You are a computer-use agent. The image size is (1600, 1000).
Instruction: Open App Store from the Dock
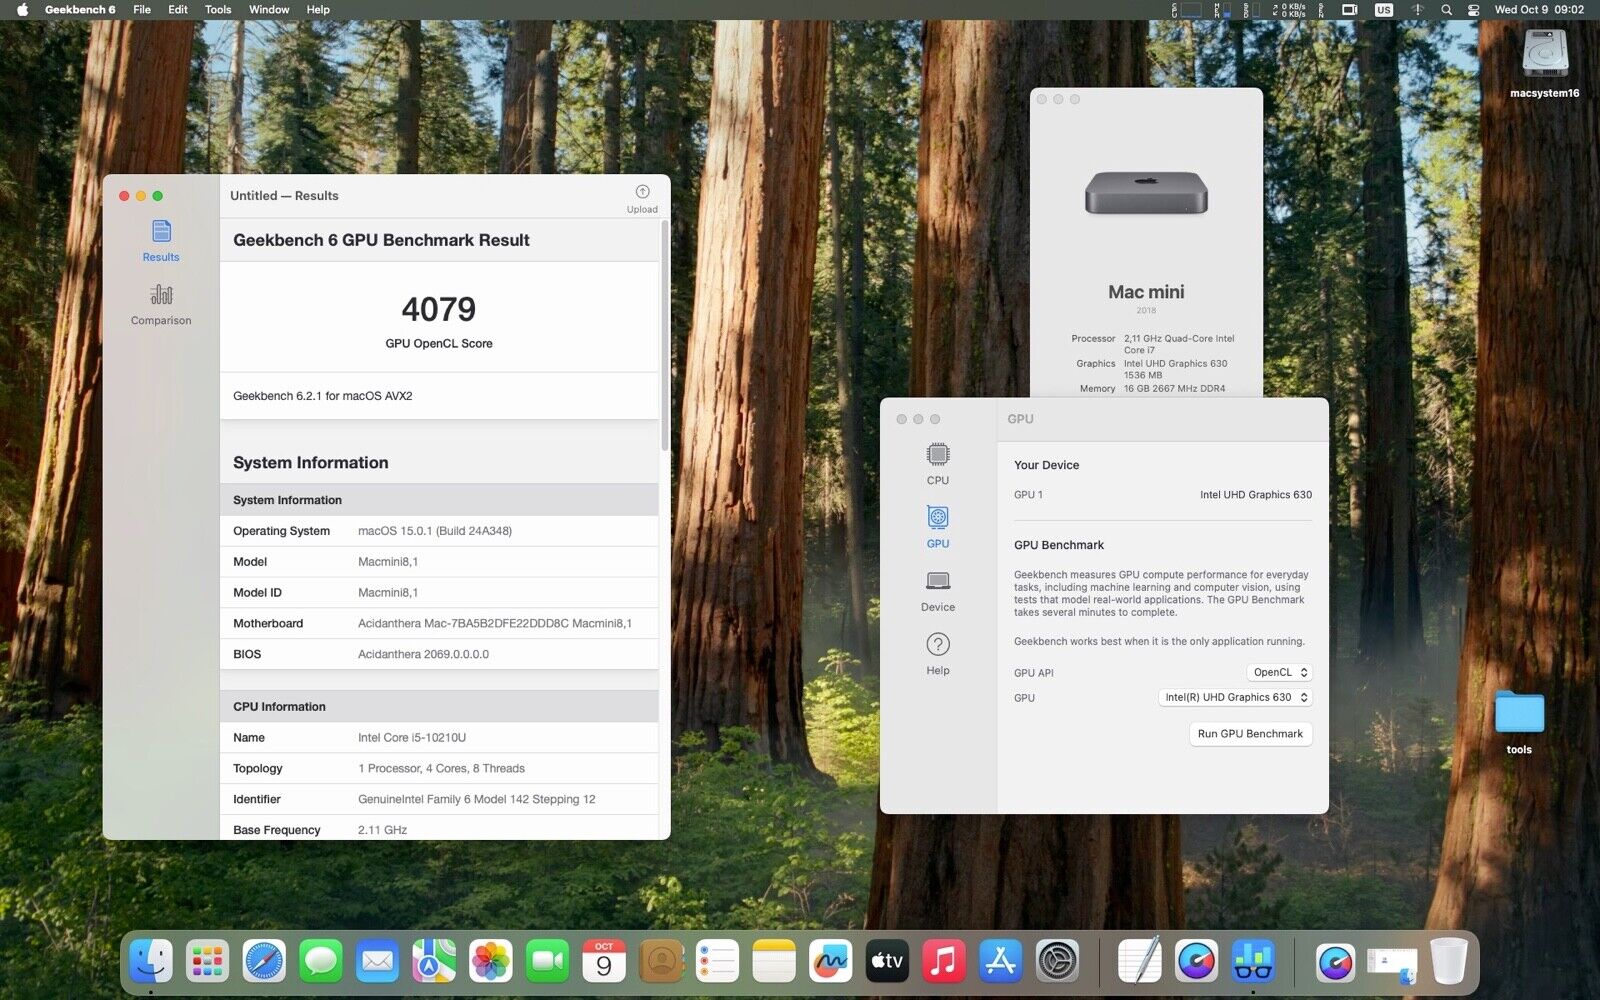[1001, 962]
